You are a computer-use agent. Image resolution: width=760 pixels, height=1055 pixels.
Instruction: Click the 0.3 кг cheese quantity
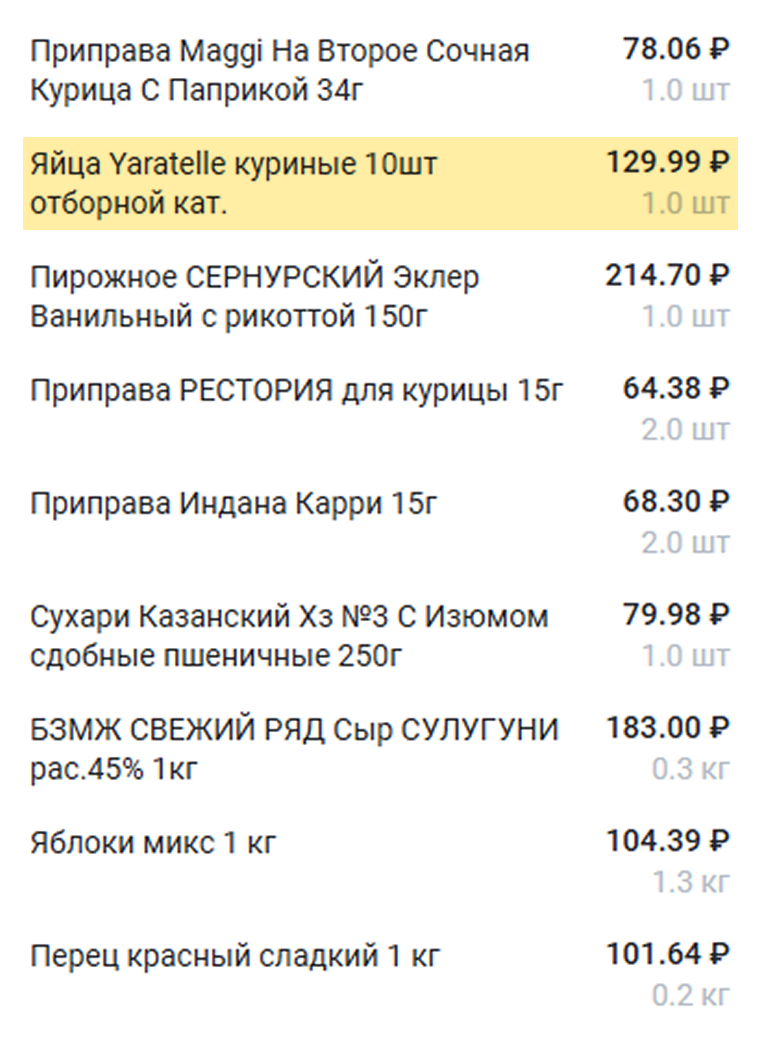coord(691,768)
